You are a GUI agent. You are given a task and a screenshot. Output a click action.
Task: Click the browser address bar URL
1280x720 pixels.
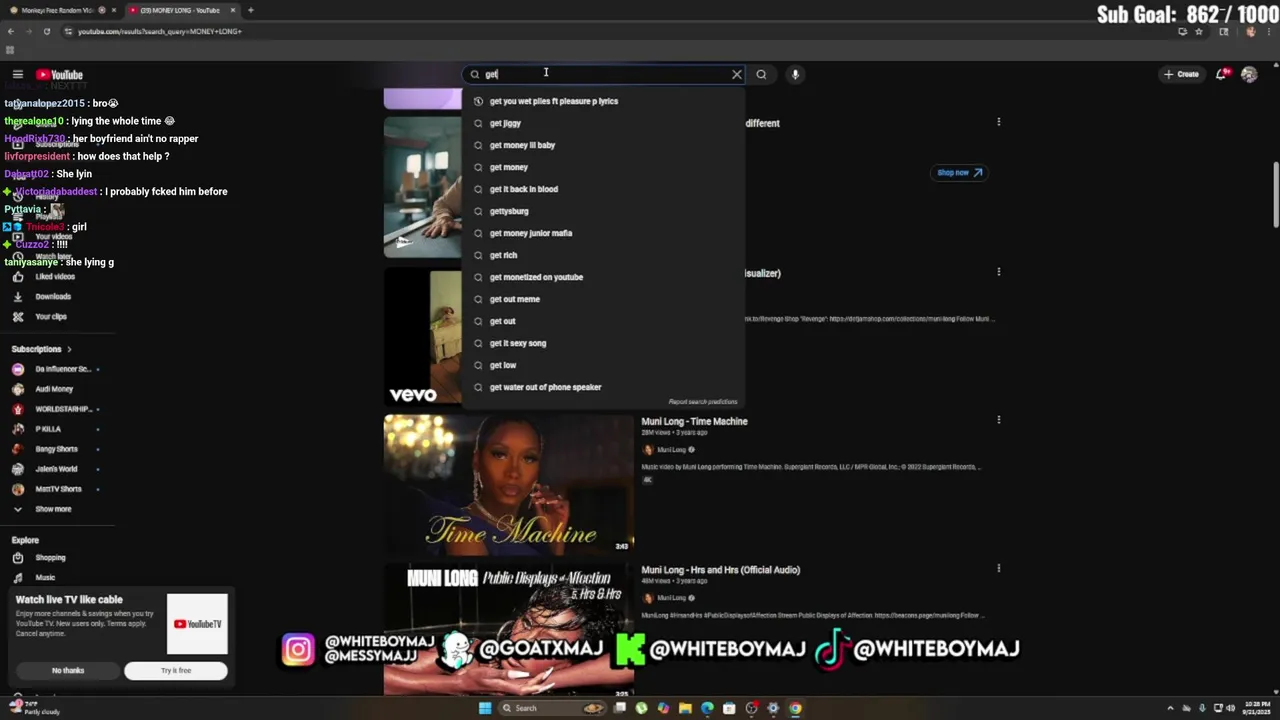tap(160, 31)
